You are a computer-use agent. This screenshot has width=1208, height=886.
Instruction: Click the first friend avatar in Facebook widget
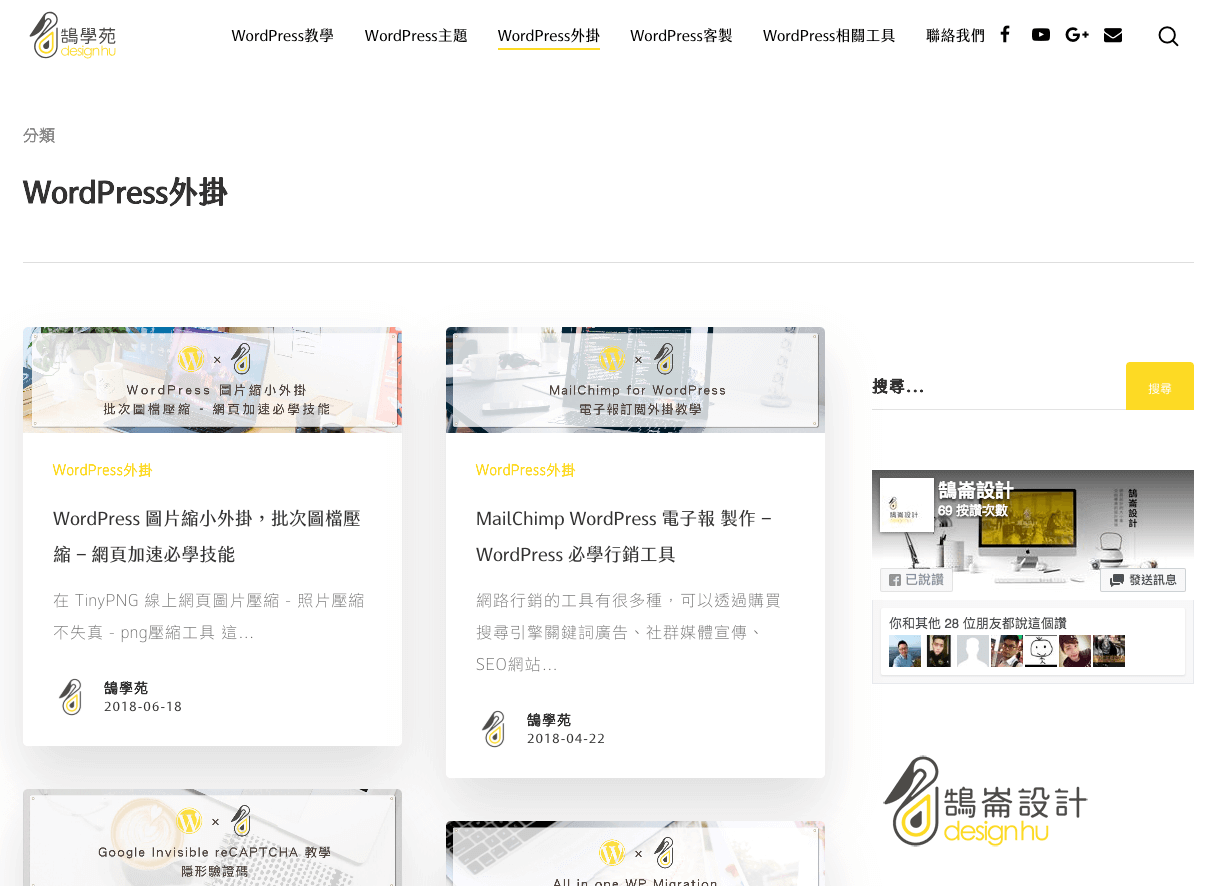coord(905,651)
